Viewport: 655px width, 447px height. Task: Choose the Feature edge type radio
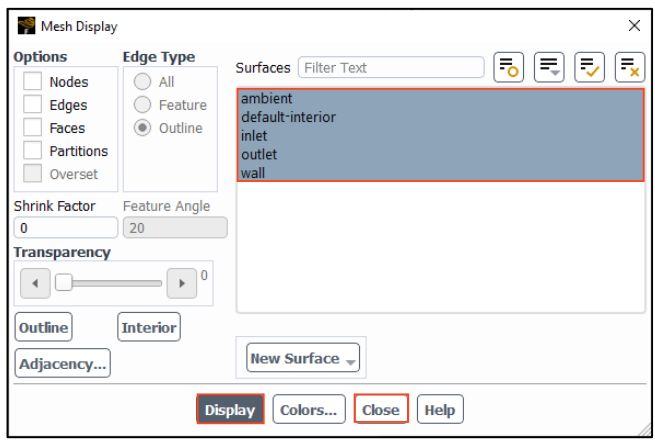[143, 105]
